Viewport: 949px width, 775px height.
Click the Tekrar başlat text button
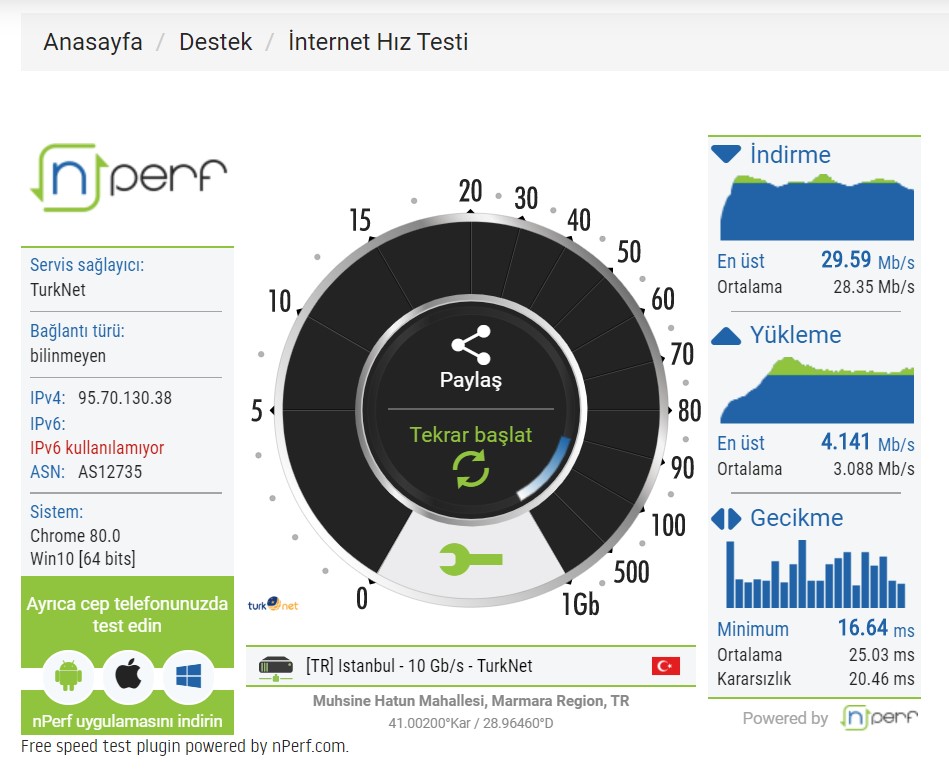coord(471,434)
